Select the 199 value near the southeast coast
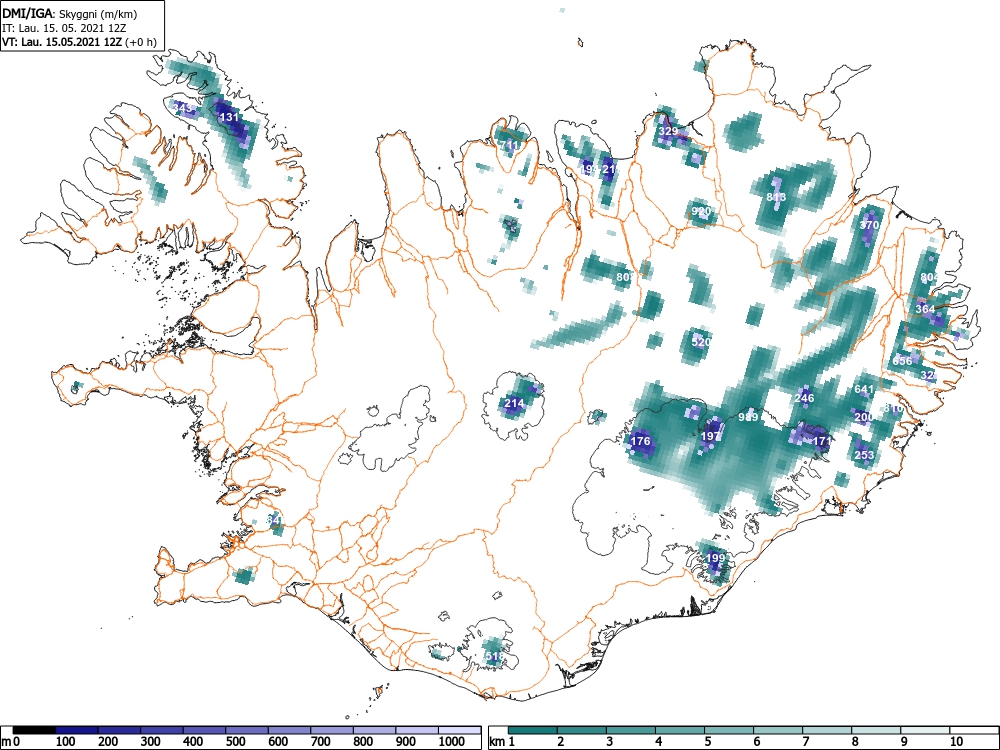 (x=716, y=558)
